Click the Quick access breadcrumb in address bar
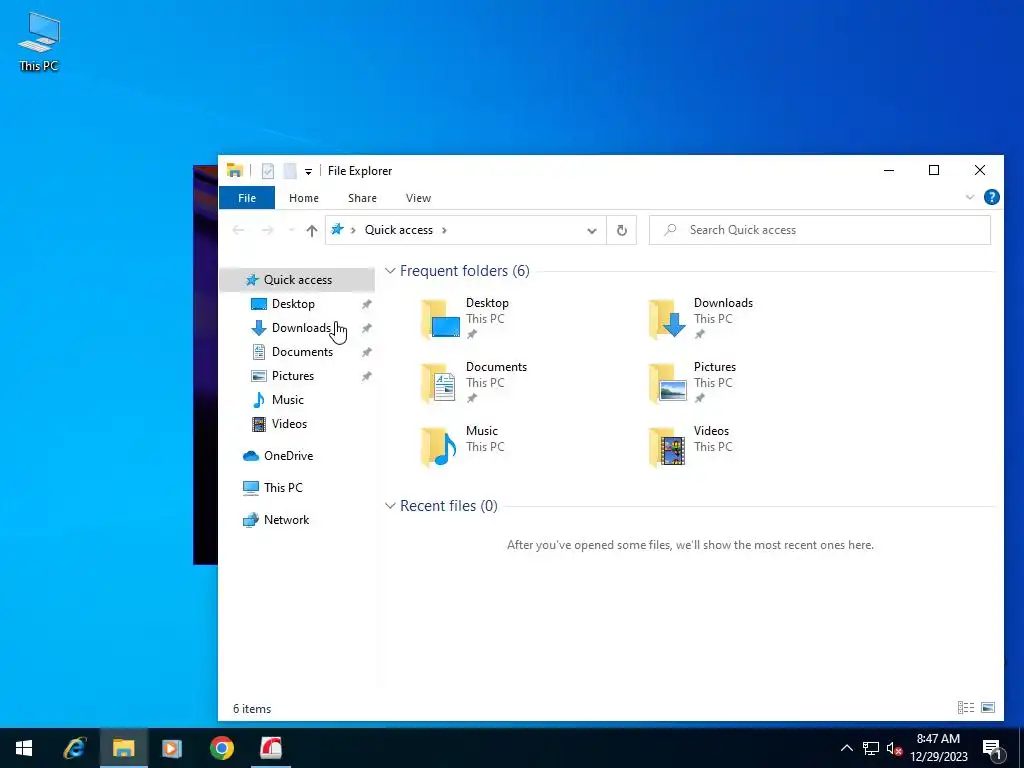The width and height of the screenshot is (1024, 768). click(398, 230)
